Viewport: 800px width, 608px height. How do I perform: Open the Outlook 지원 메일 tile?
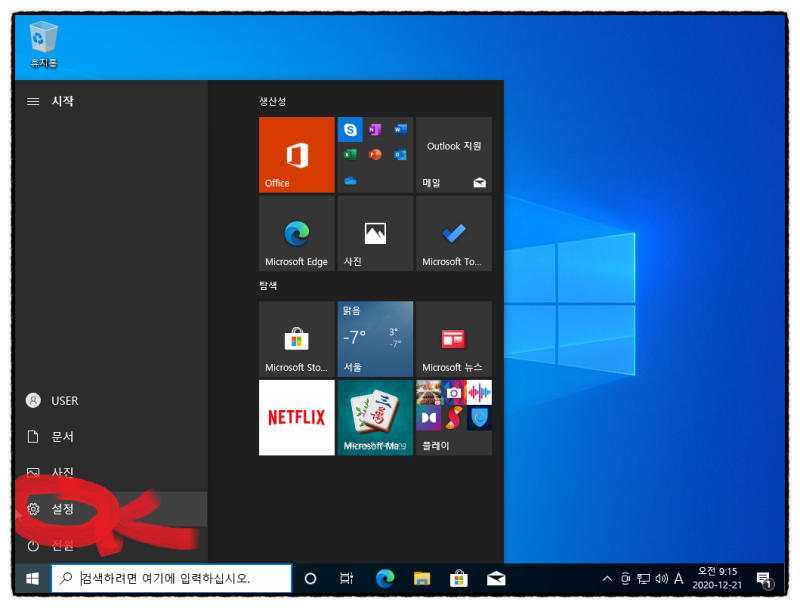pyautogui.click(x=454, y=155)
